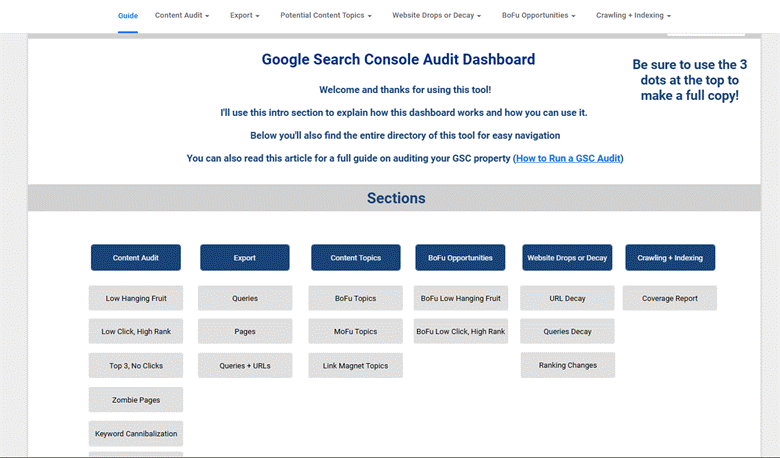Expand Crawling + Indexing navbar menu
This screenshot has width=780, height=458.
pos(633,15)
